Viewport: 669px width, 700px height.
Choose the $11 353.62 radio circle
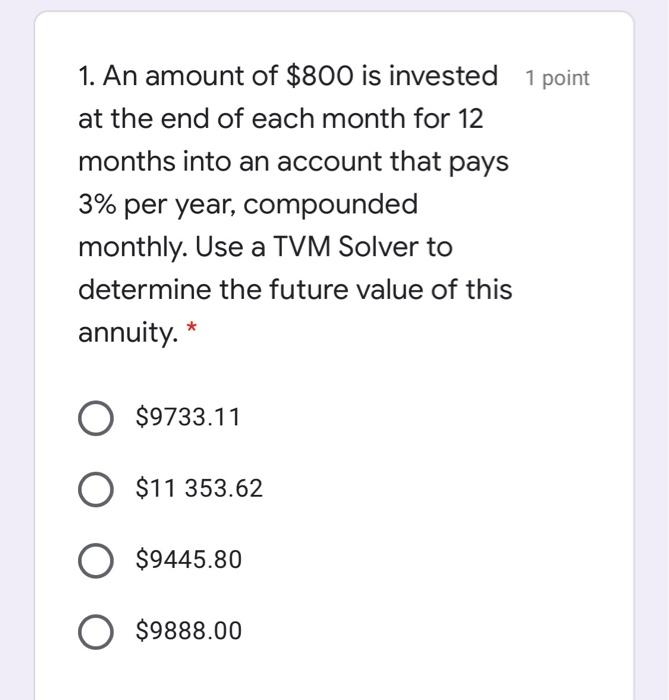coord(95,489)
